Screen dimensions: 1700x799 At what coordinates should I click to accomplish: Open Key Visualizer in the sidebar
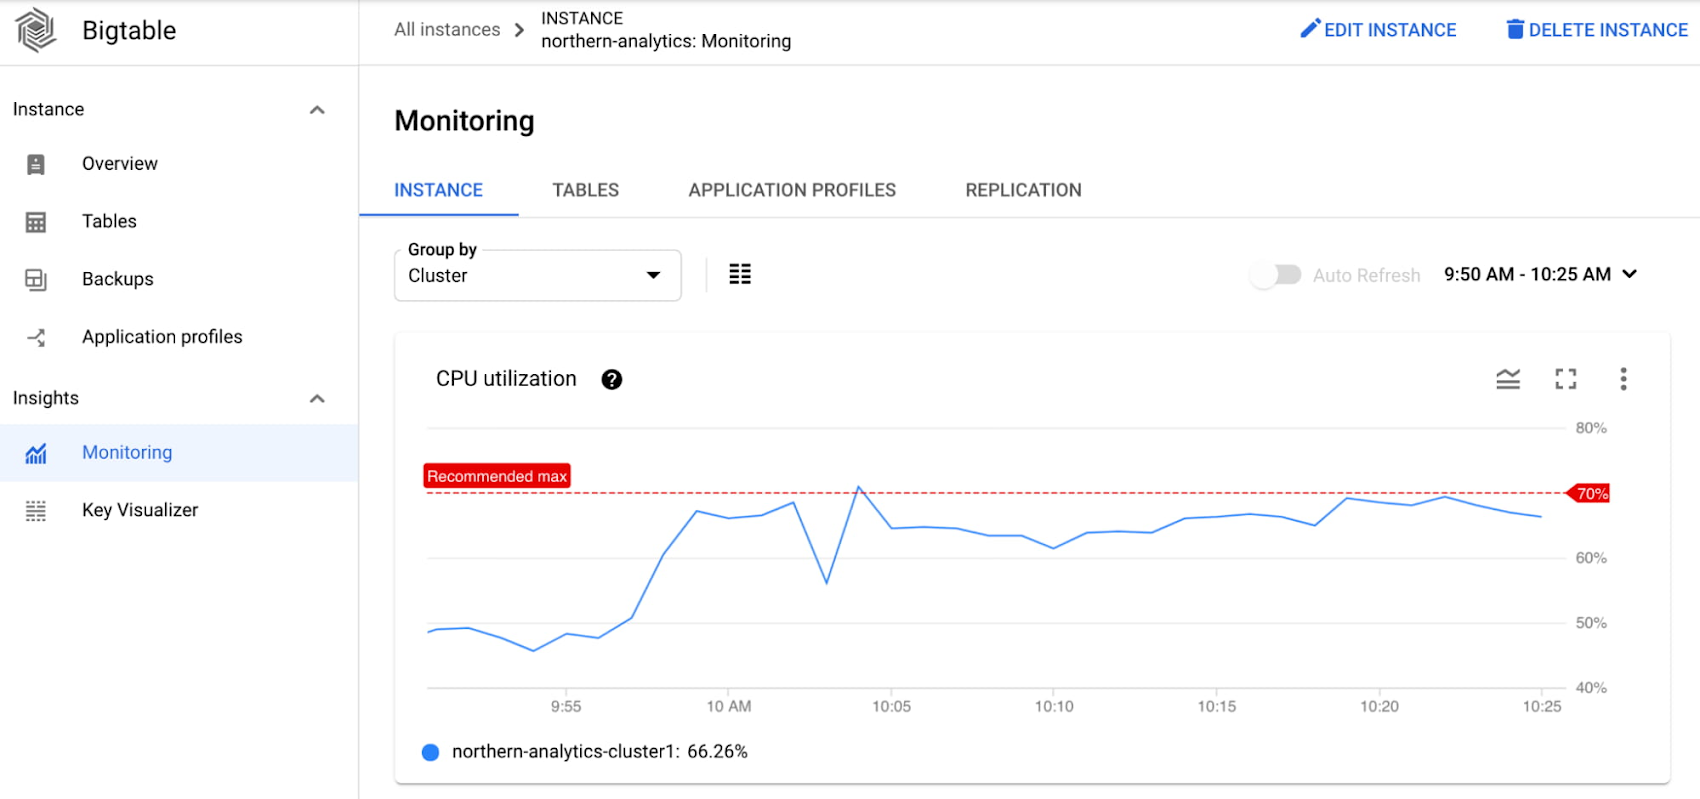[x=179, y=511]
